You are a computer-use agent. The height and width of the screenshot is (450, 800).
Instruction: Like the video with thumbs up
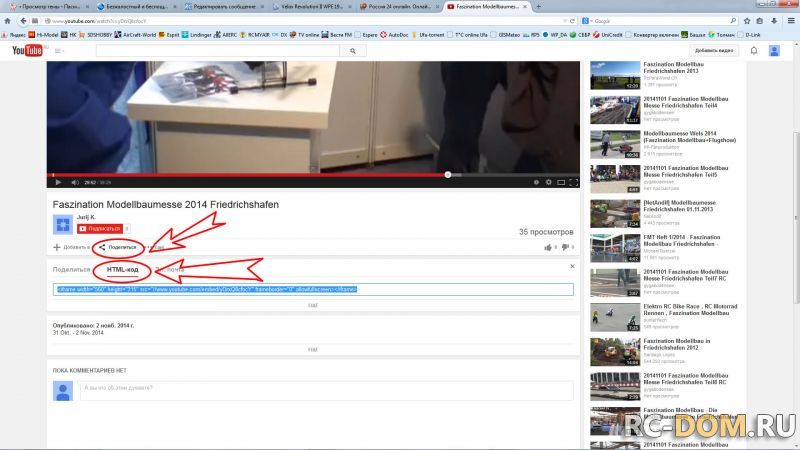pos(550,247)
